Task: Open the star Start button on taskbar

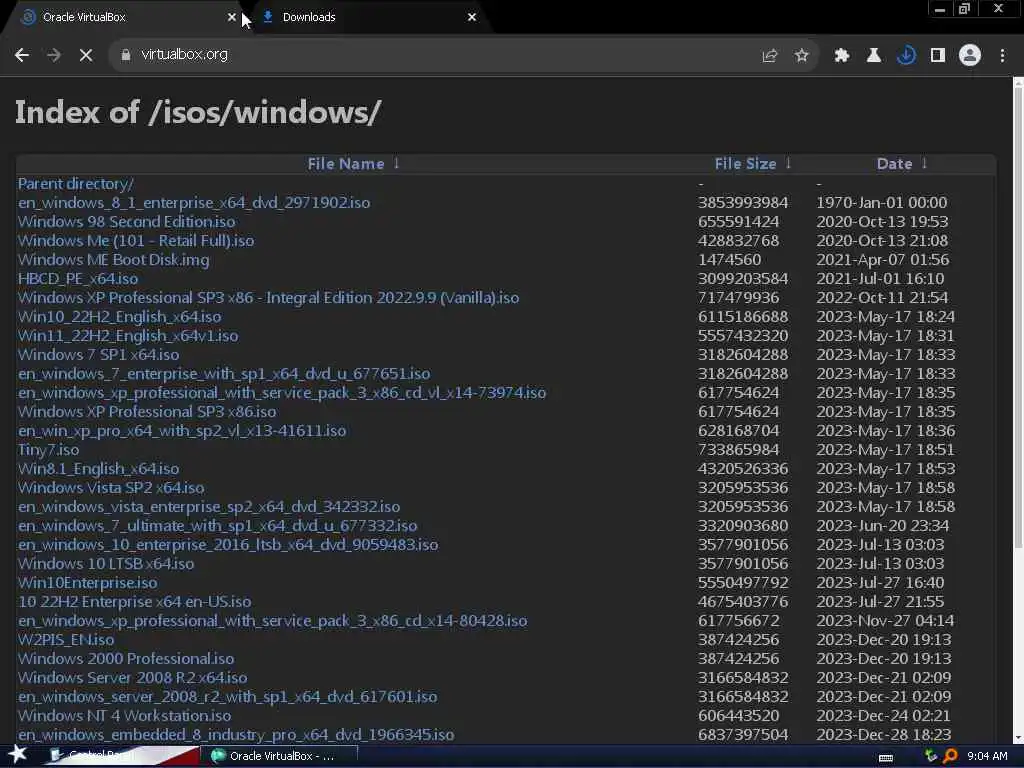Action: (17, 754)
